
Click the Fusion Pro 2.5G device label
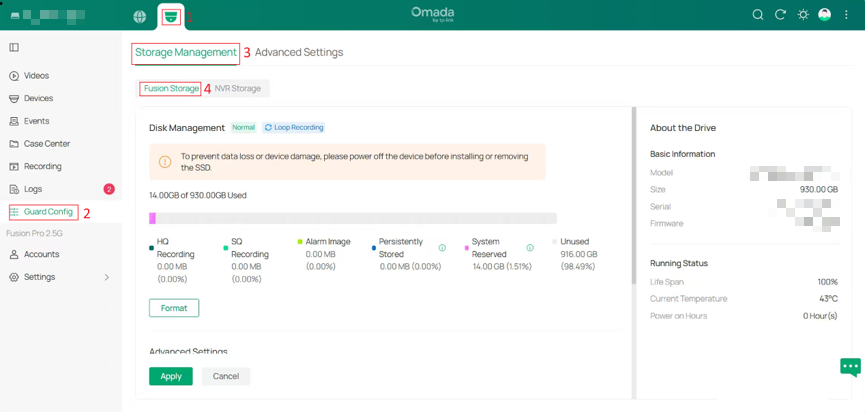click(34, 233)
